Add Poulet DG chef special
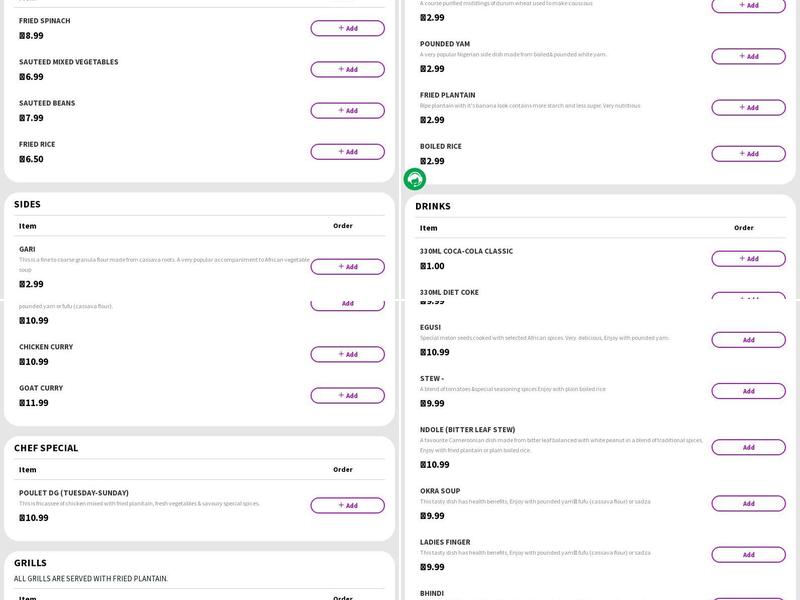800x600 pixels. (347, 505)
